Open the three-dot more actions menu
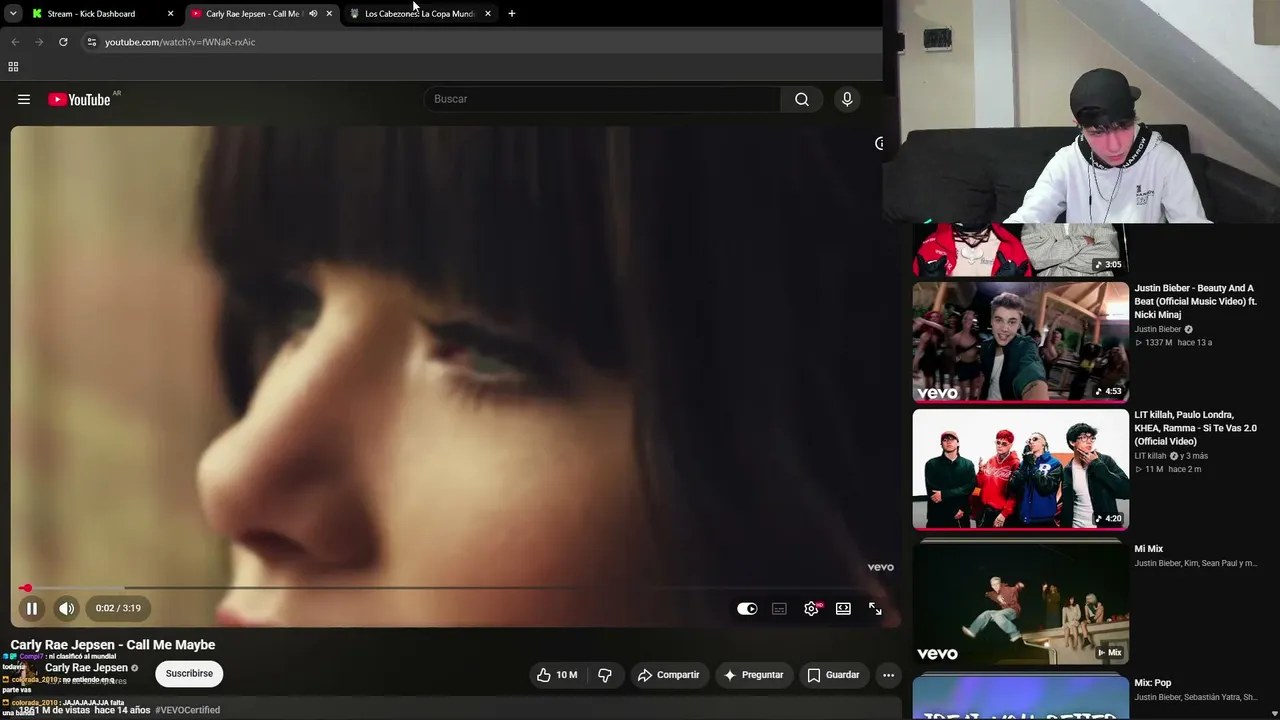The height and width of the screenshot is (720, 1280). tap(888, 675)
